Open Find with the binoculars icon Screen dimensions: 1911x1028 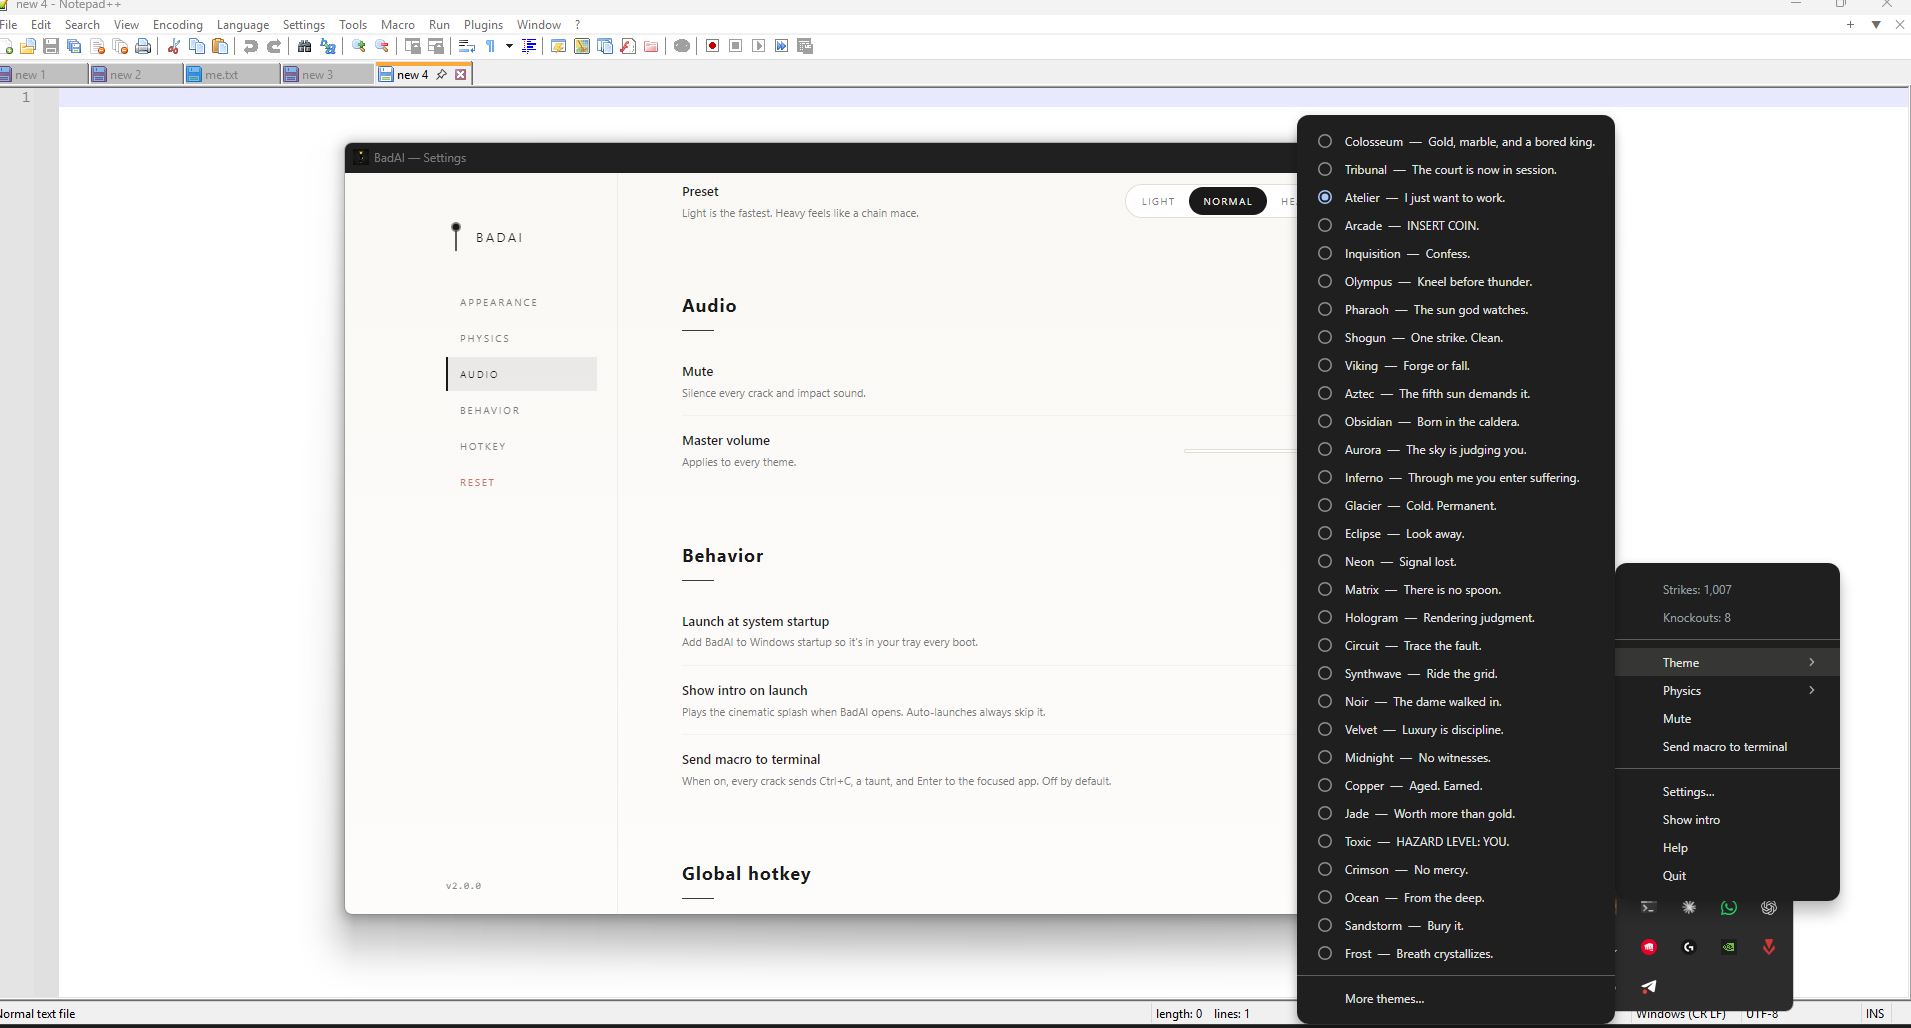point(305,46)
